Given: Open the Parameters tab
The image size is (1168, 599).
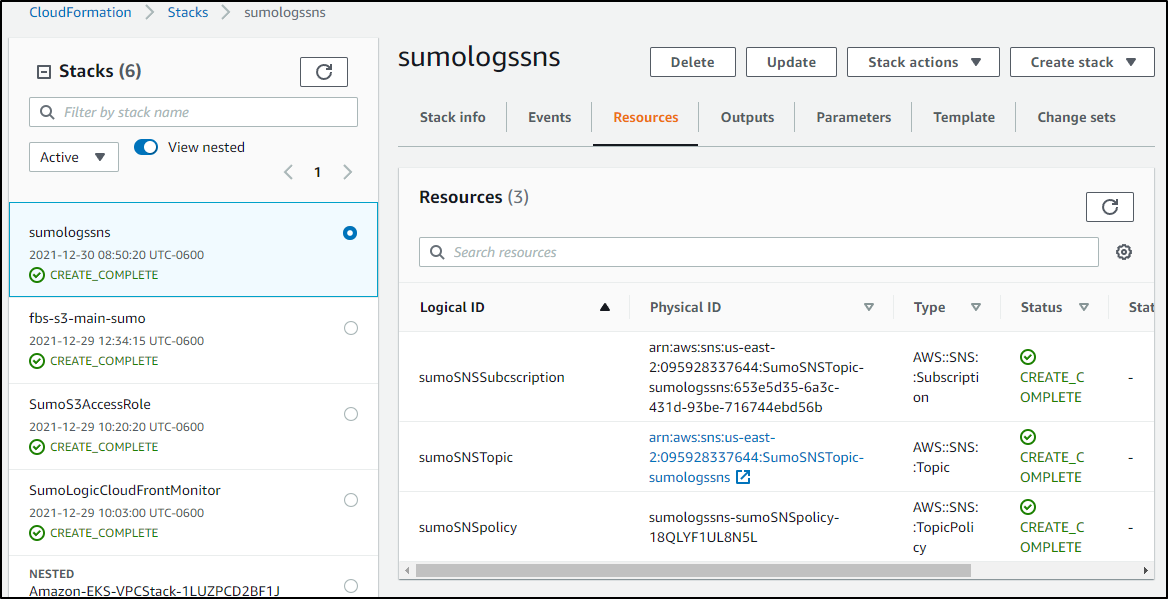Looking at the screenshot, I should (x=854, y=117).
